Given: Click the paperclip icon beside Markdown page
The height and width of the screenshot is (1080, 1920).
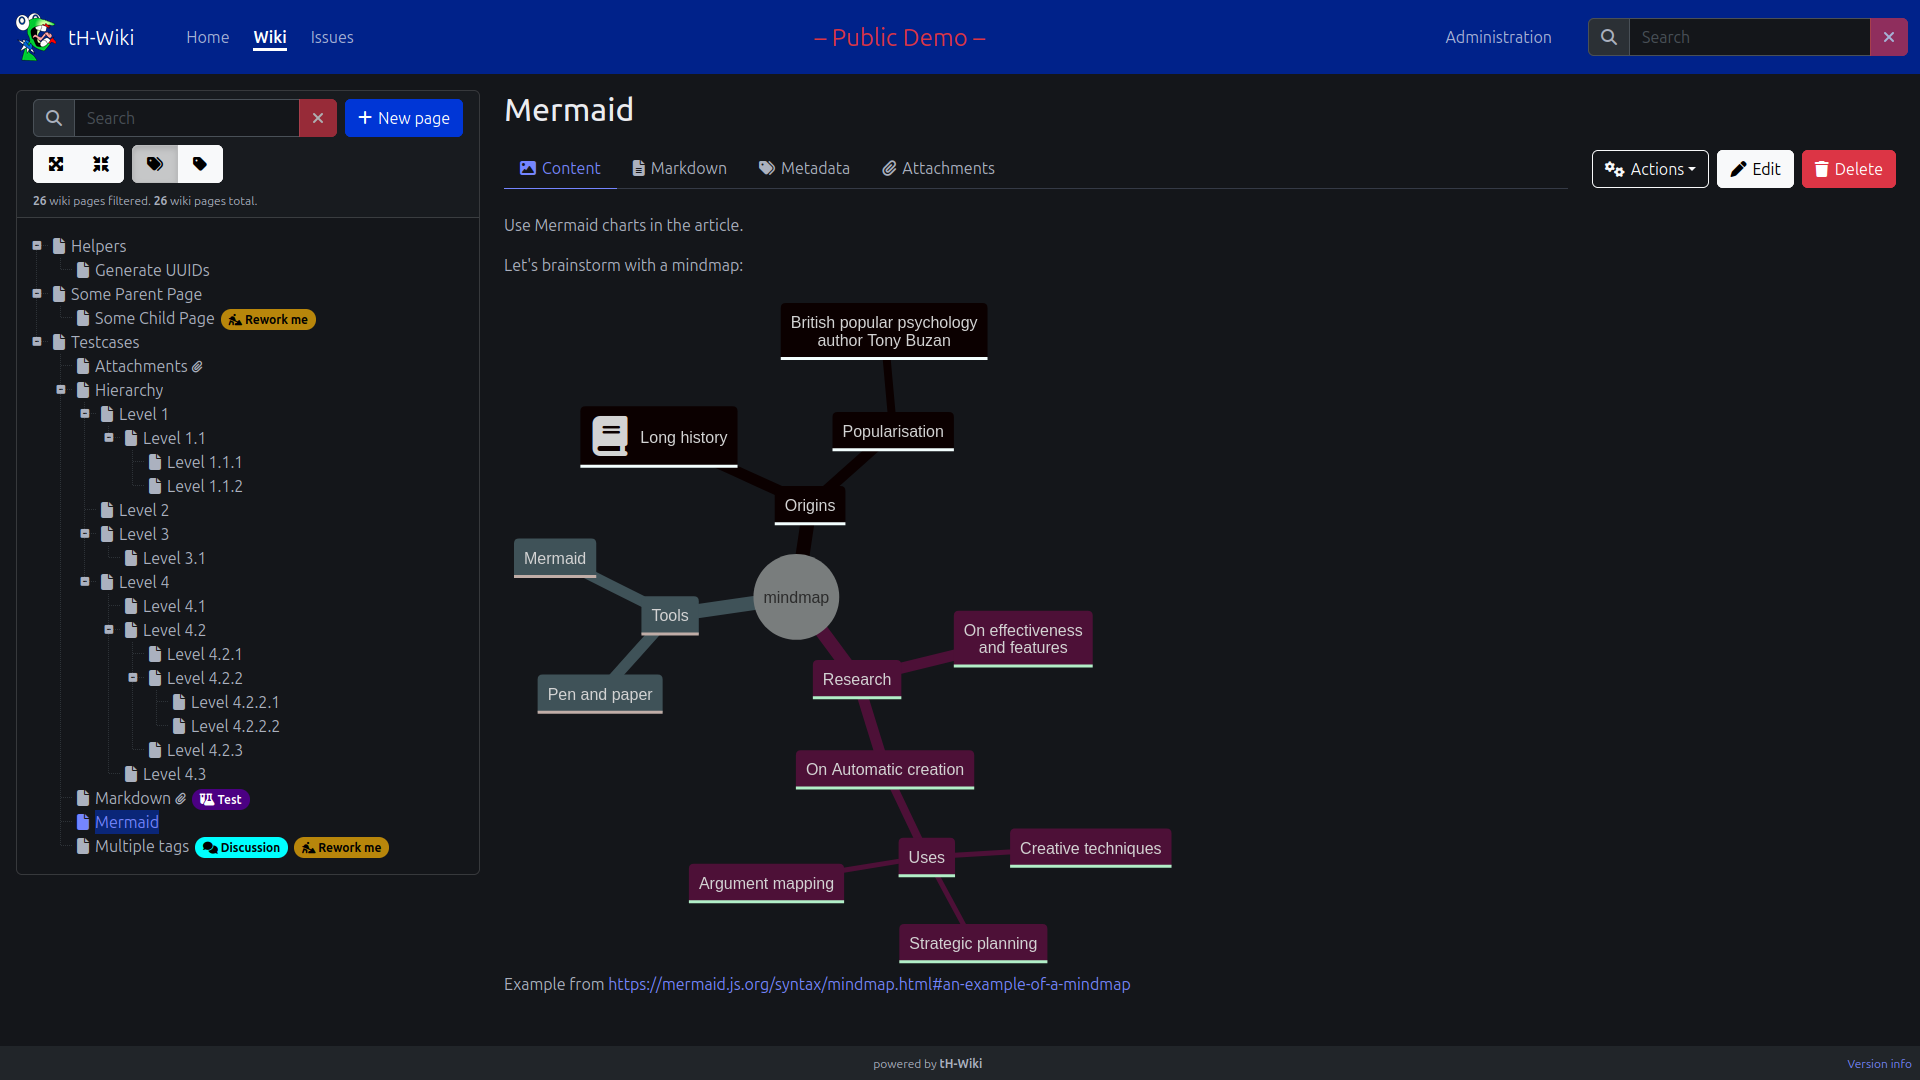Looking at the screenshot, I should tap(181, 799).
